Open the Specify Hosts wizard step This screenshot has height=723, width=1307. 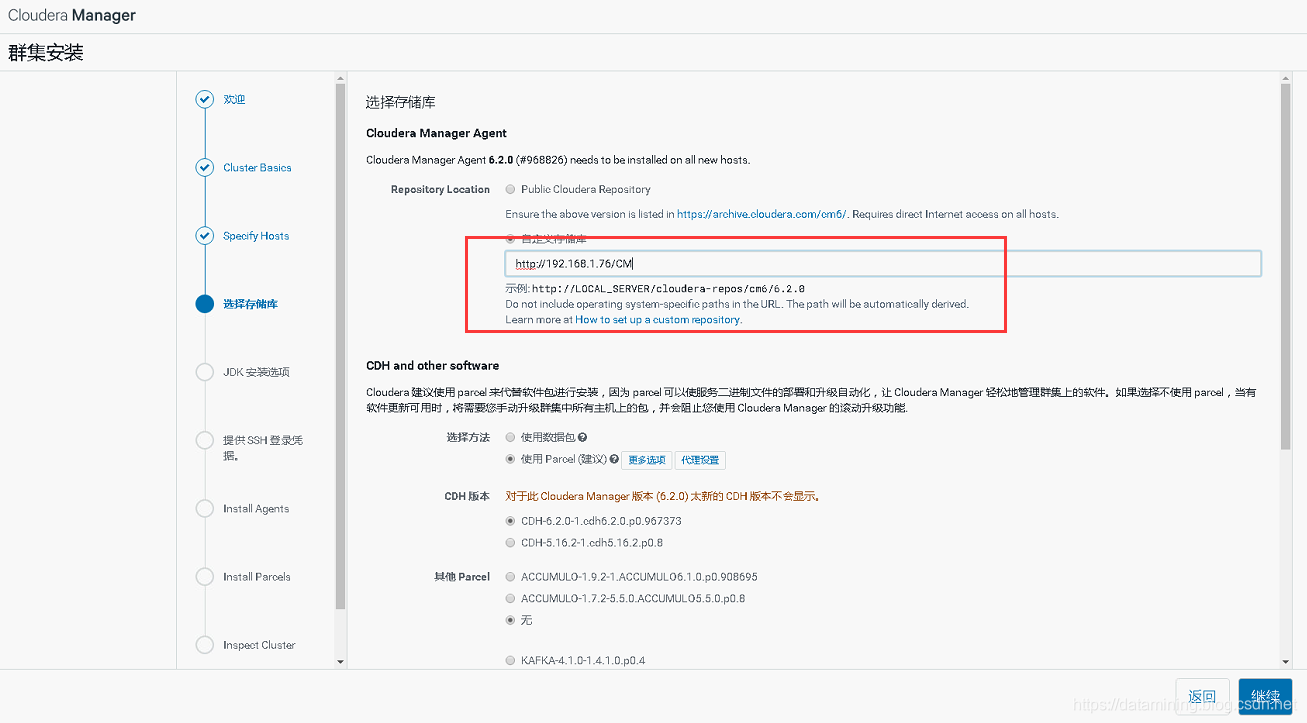pos(256,236)
